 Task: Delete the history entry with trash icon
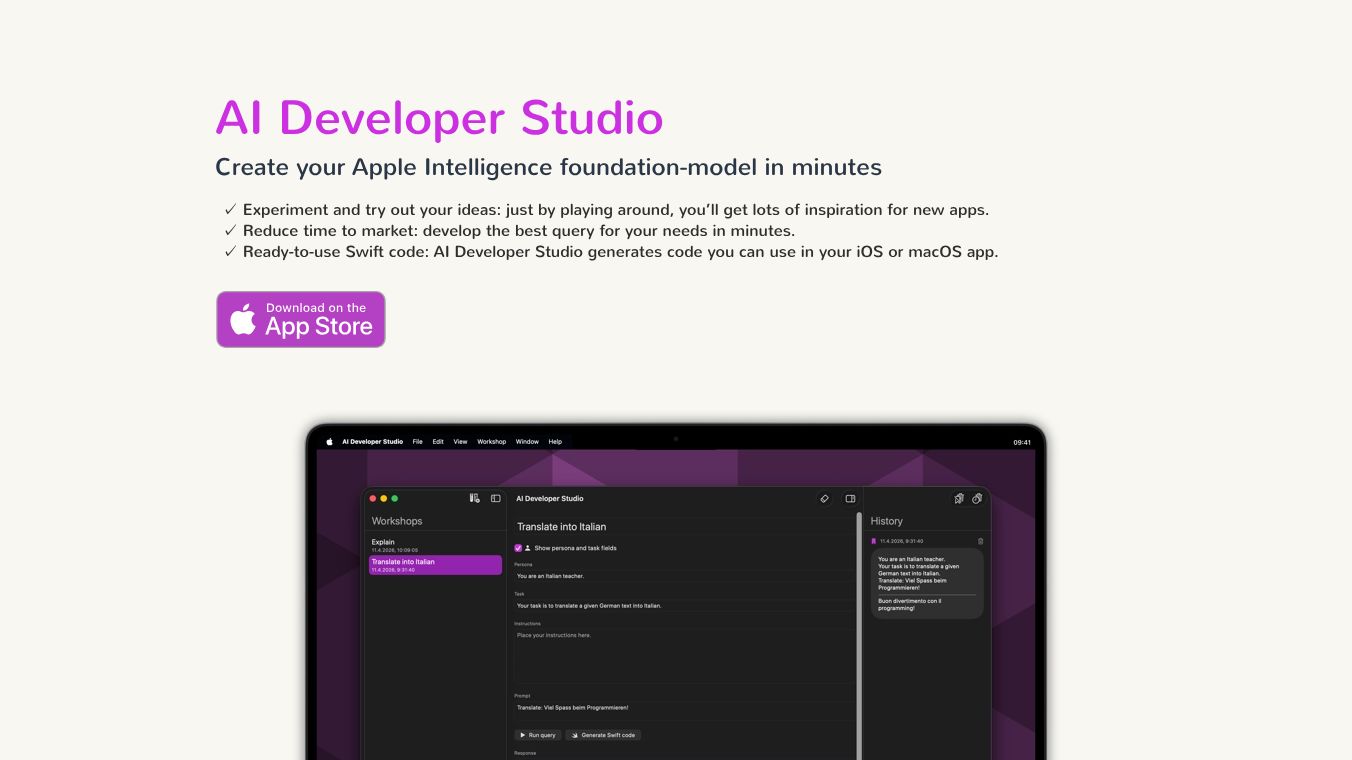pyautogui.click(x=980, y=541)
